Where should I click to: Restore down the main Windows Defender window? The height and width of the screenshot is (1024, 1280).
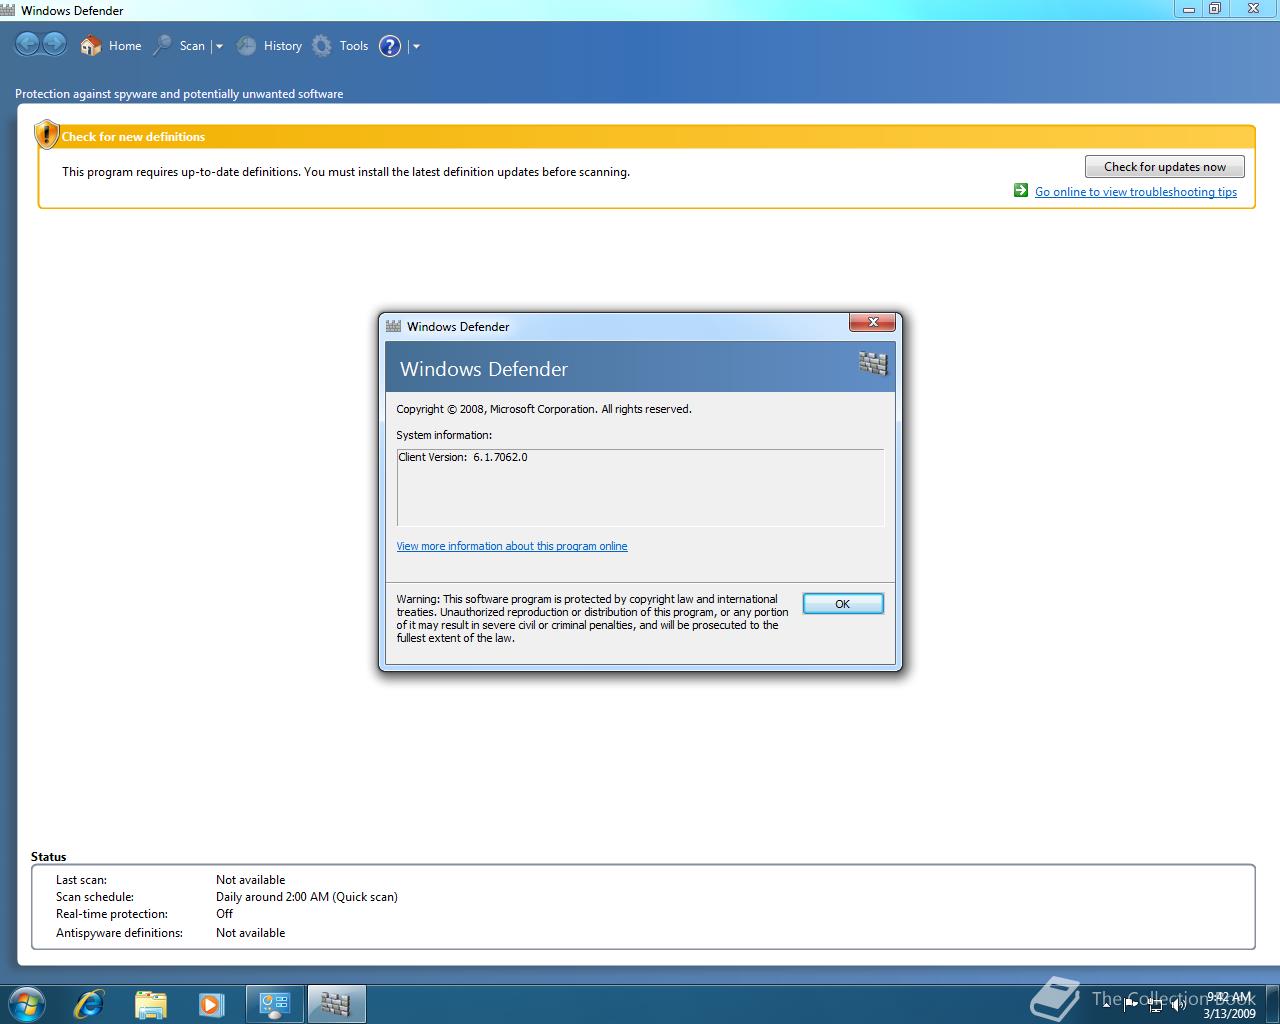(1215, 8)
